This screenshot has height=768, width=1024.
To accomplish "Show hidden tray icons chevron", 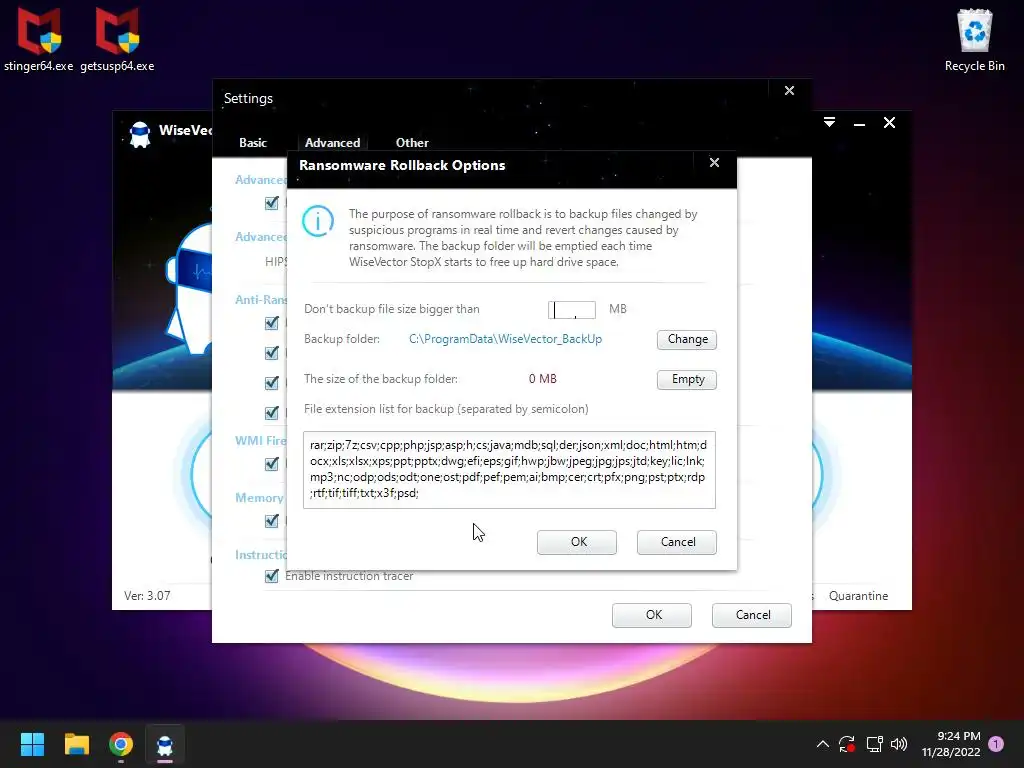I will (823, 744).
